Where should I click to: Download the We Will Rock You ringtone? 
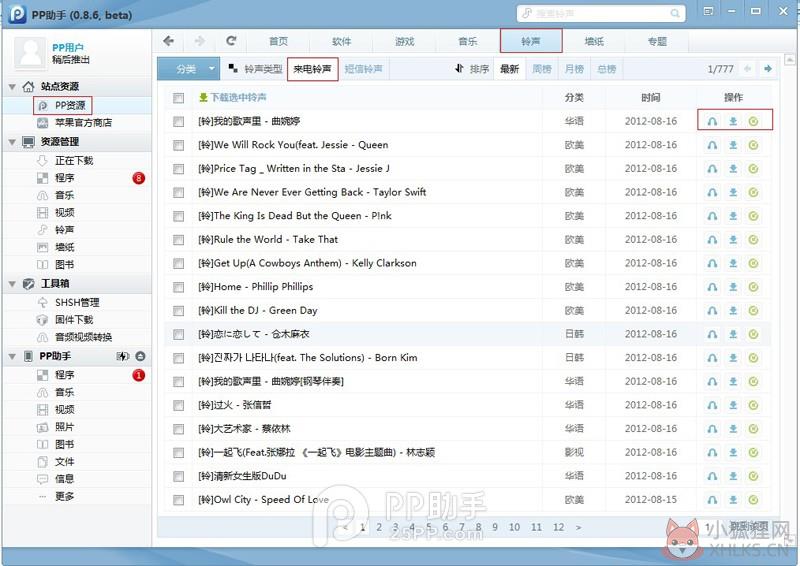pyautogui.click(x=733, y=145)
